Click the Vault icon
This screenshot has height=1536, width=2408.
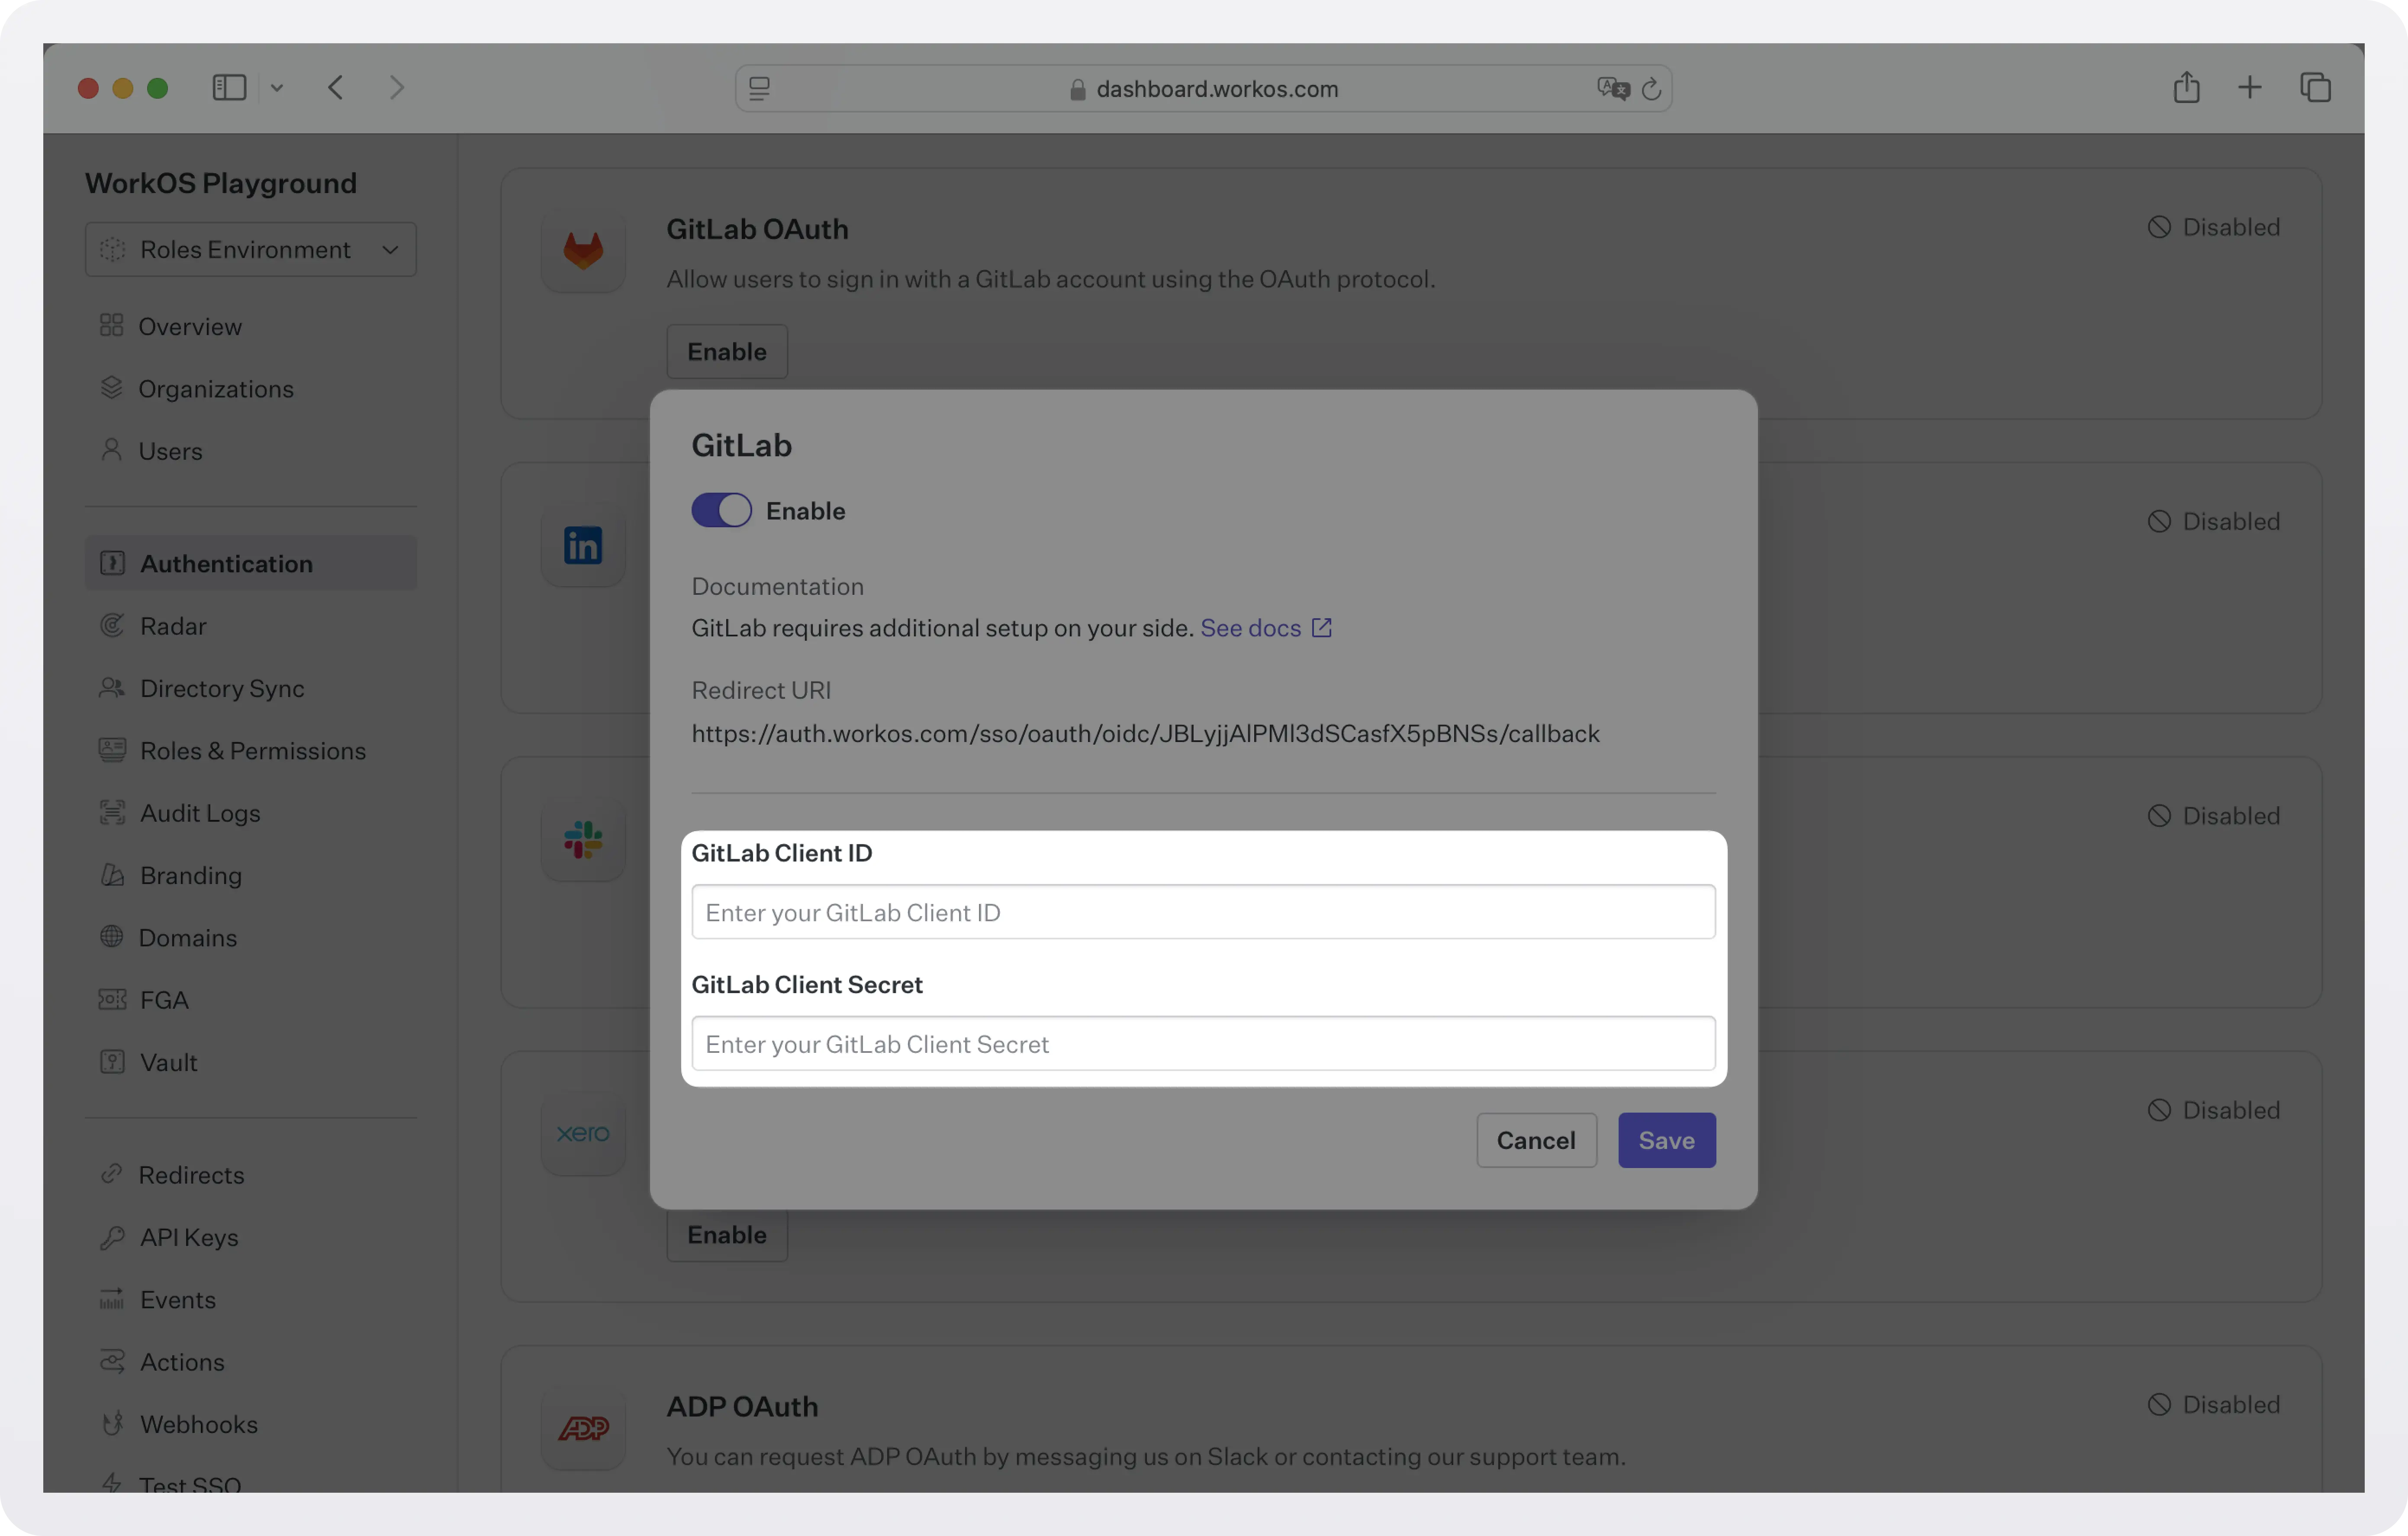point(112,1061)
